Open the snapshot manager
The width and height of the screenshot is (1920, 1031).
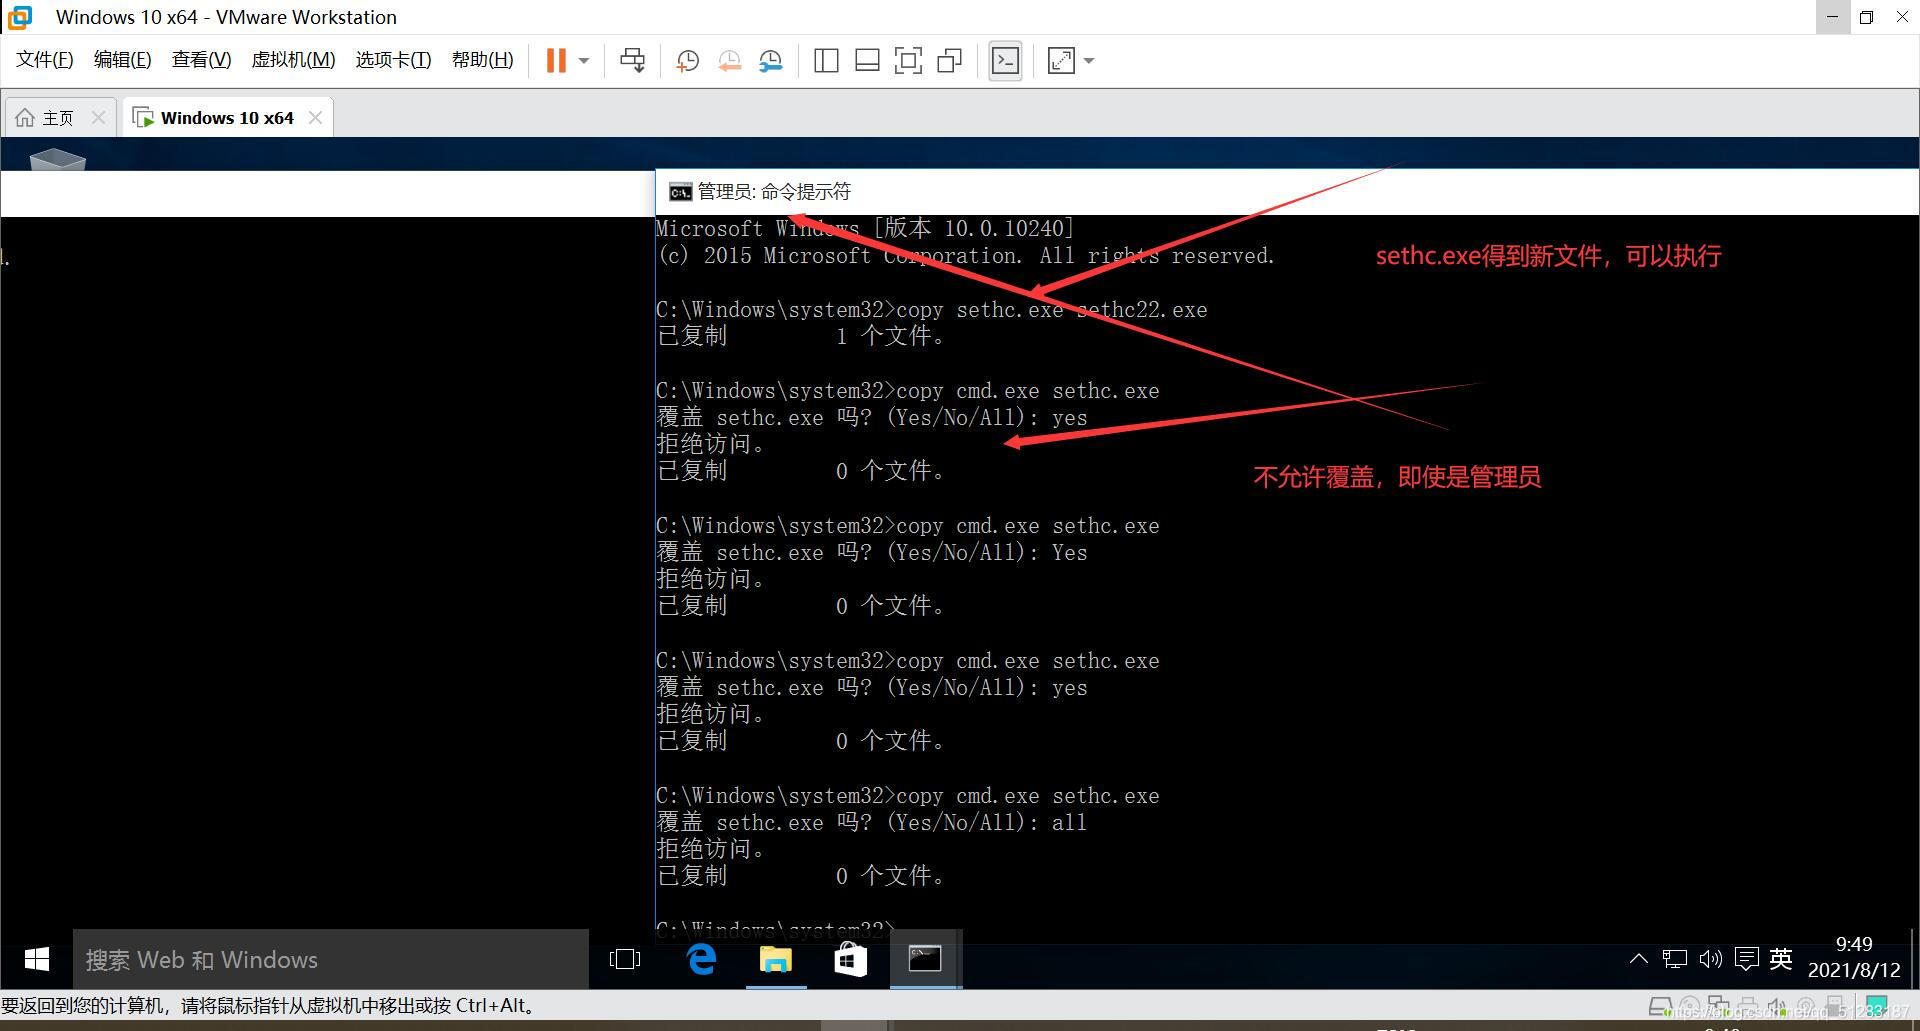(x=770, y=61)
